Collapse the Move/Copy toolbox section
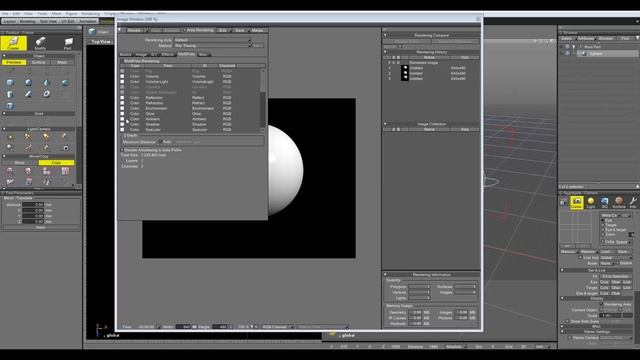 (4, 156)
